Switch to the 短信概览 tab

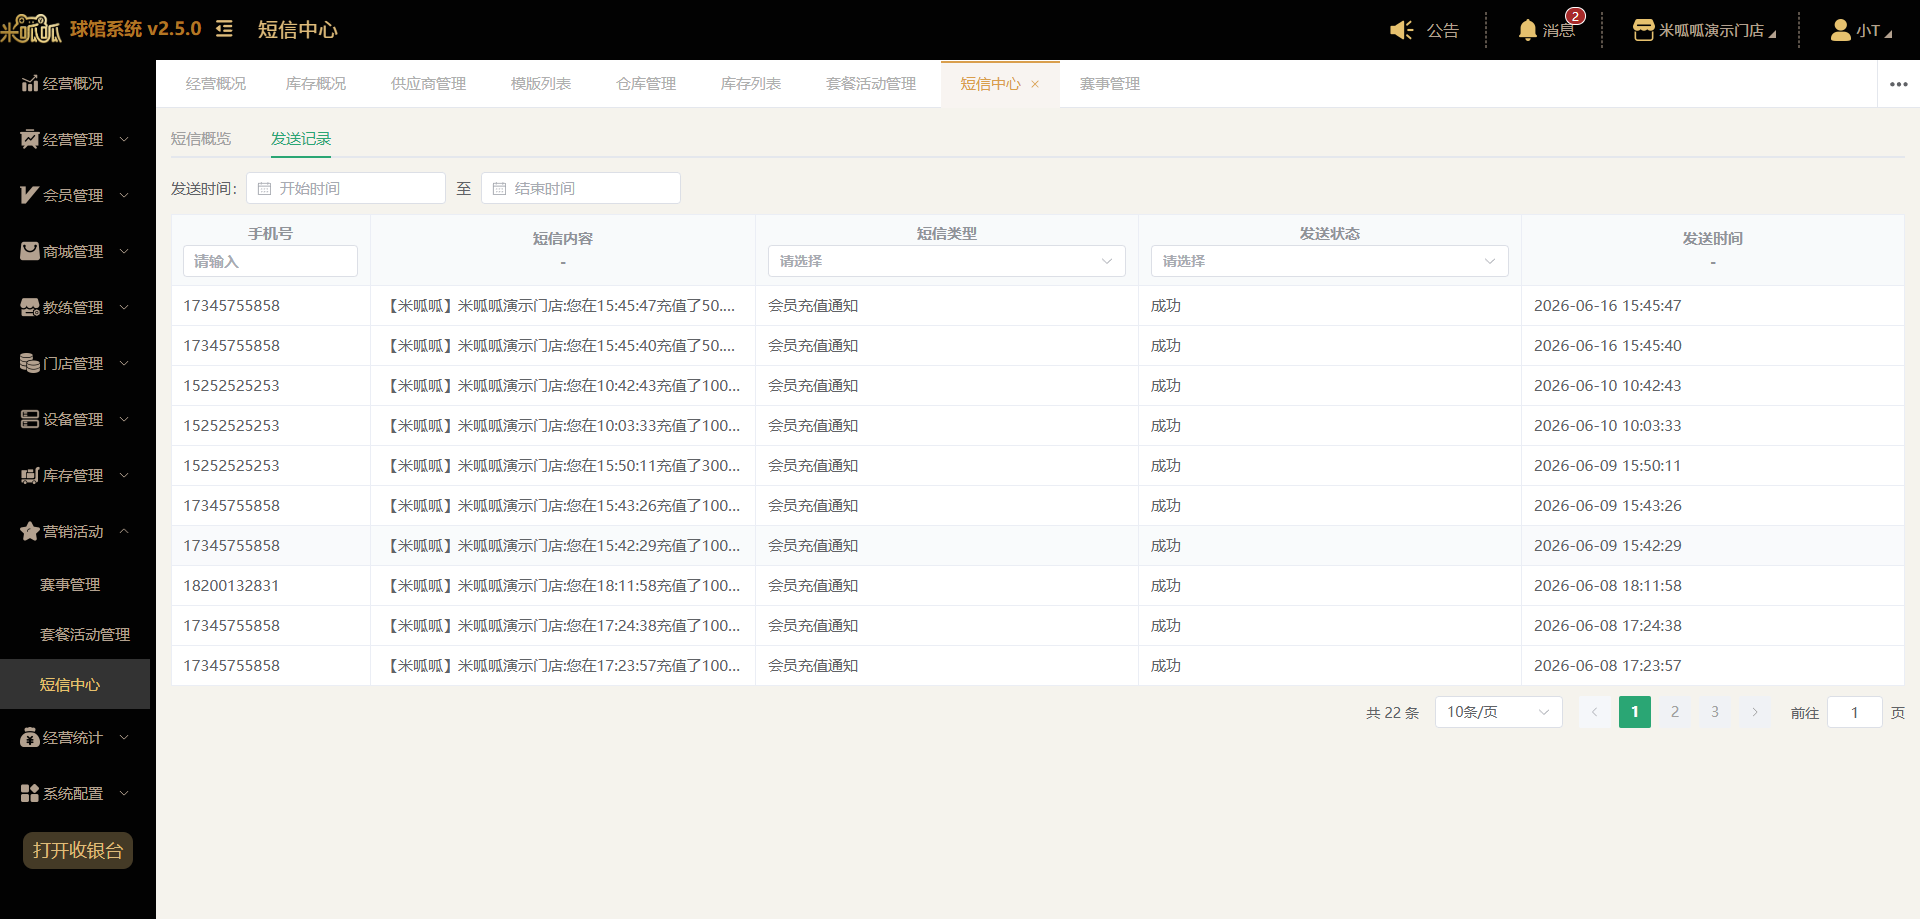point(201,139)
